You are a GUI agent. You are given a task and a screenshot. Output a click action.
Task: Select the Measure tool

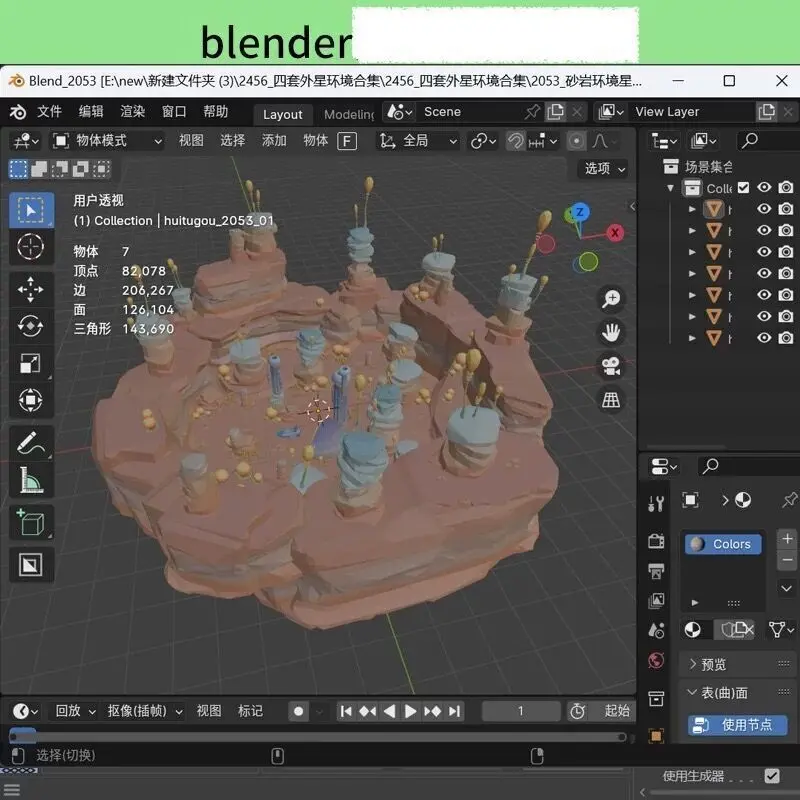tap(31, 480)
